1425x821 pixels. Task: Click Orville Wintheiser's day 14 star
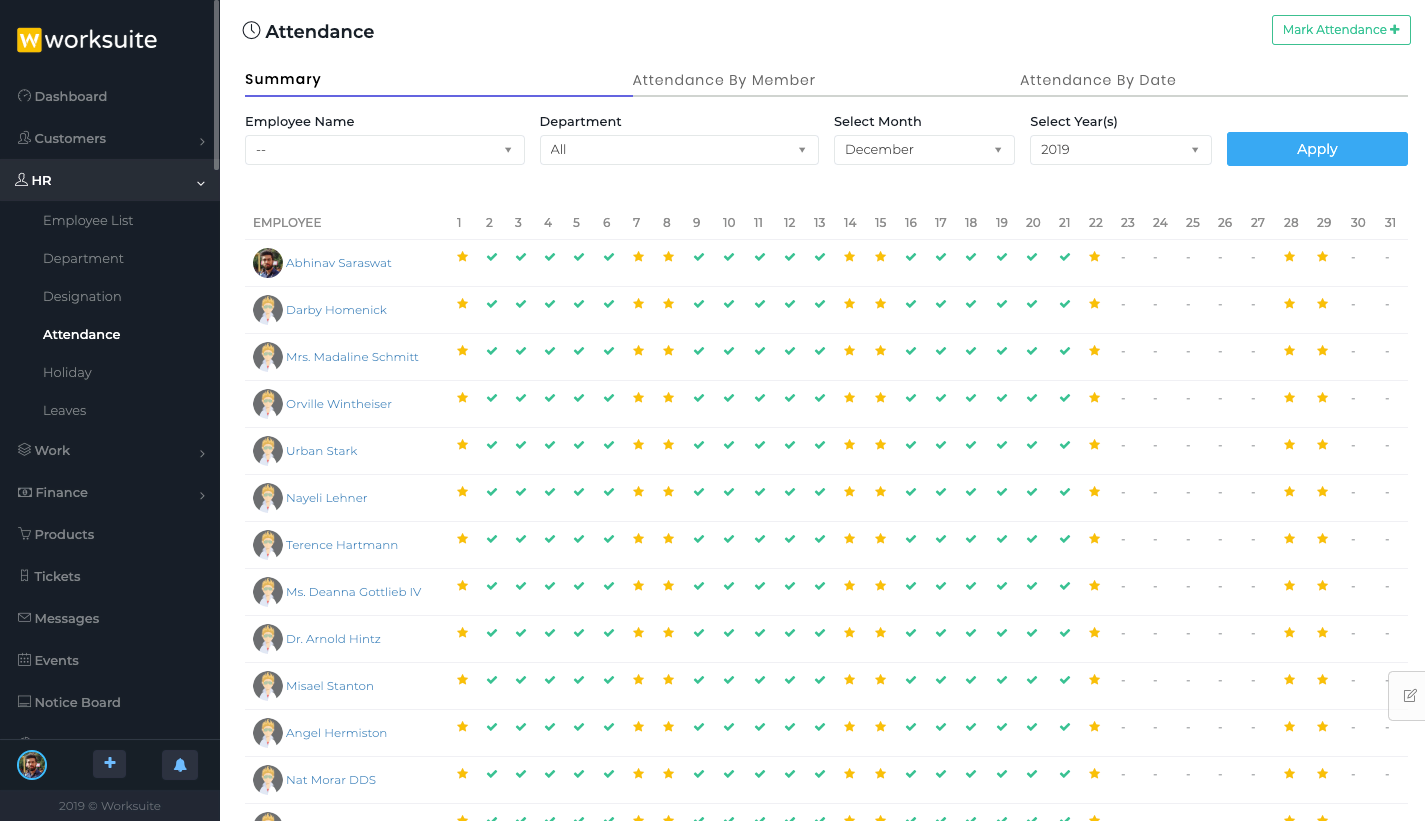click(849, 398)
